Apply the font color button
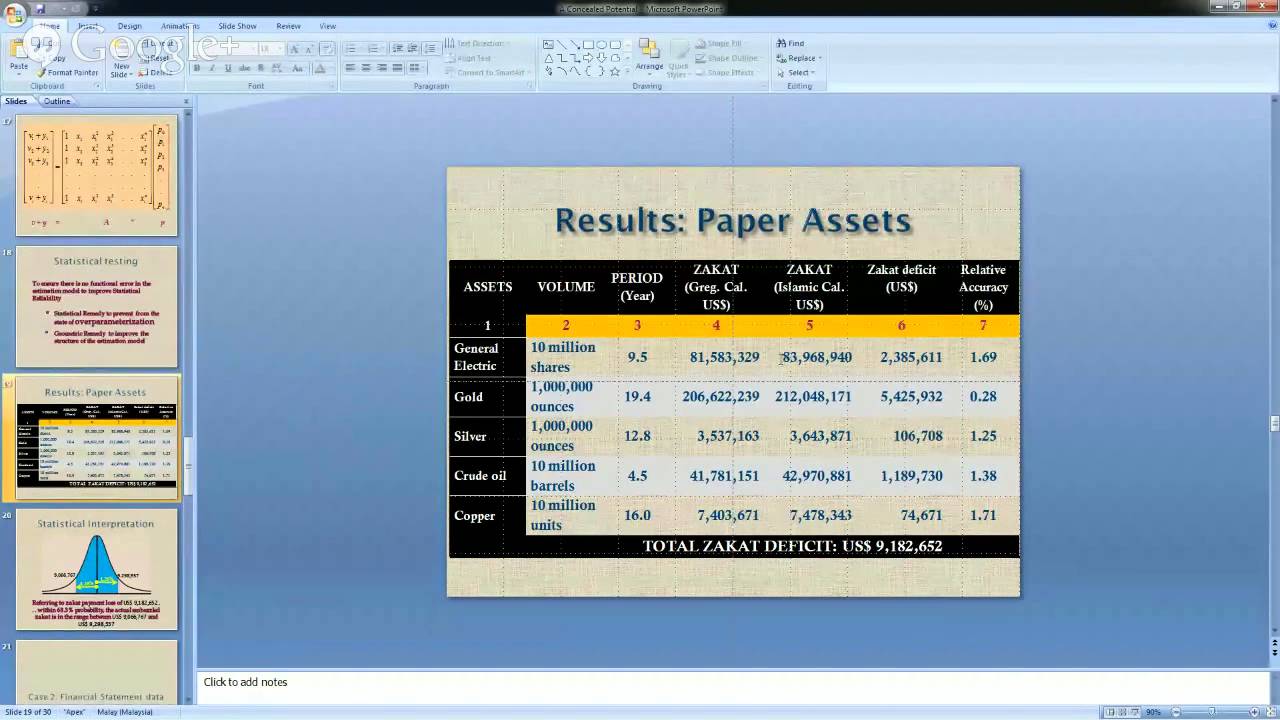 320,68
